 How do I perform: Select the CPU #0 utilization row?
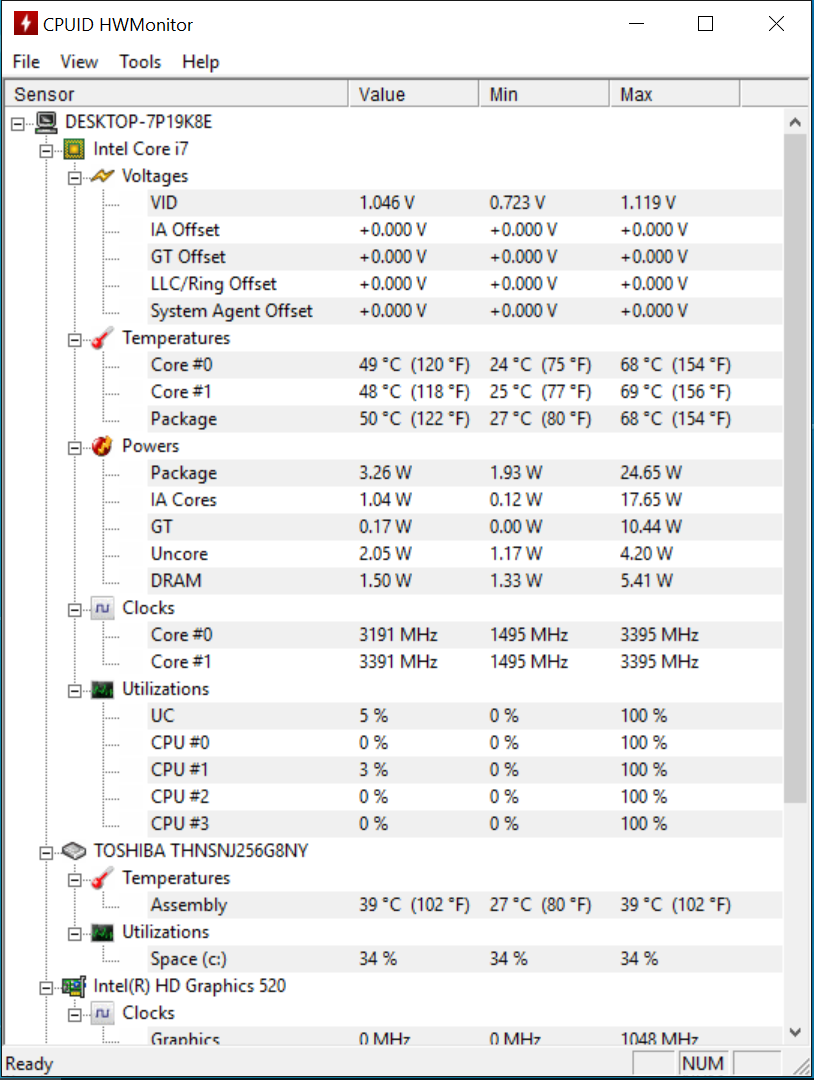(466, 742)
